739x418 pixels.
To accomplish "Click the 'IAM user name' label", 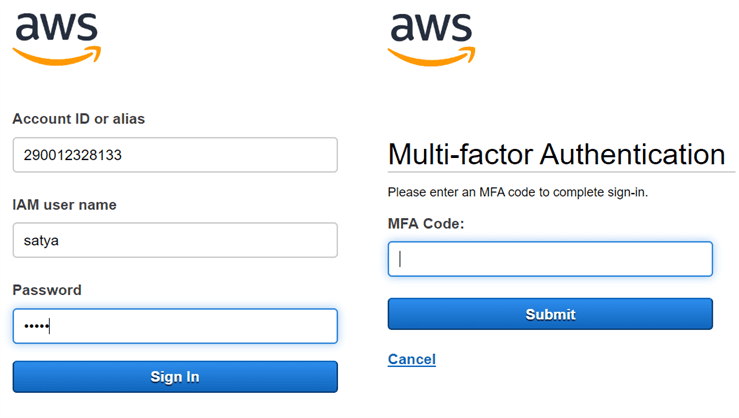I will click(64, 205).
